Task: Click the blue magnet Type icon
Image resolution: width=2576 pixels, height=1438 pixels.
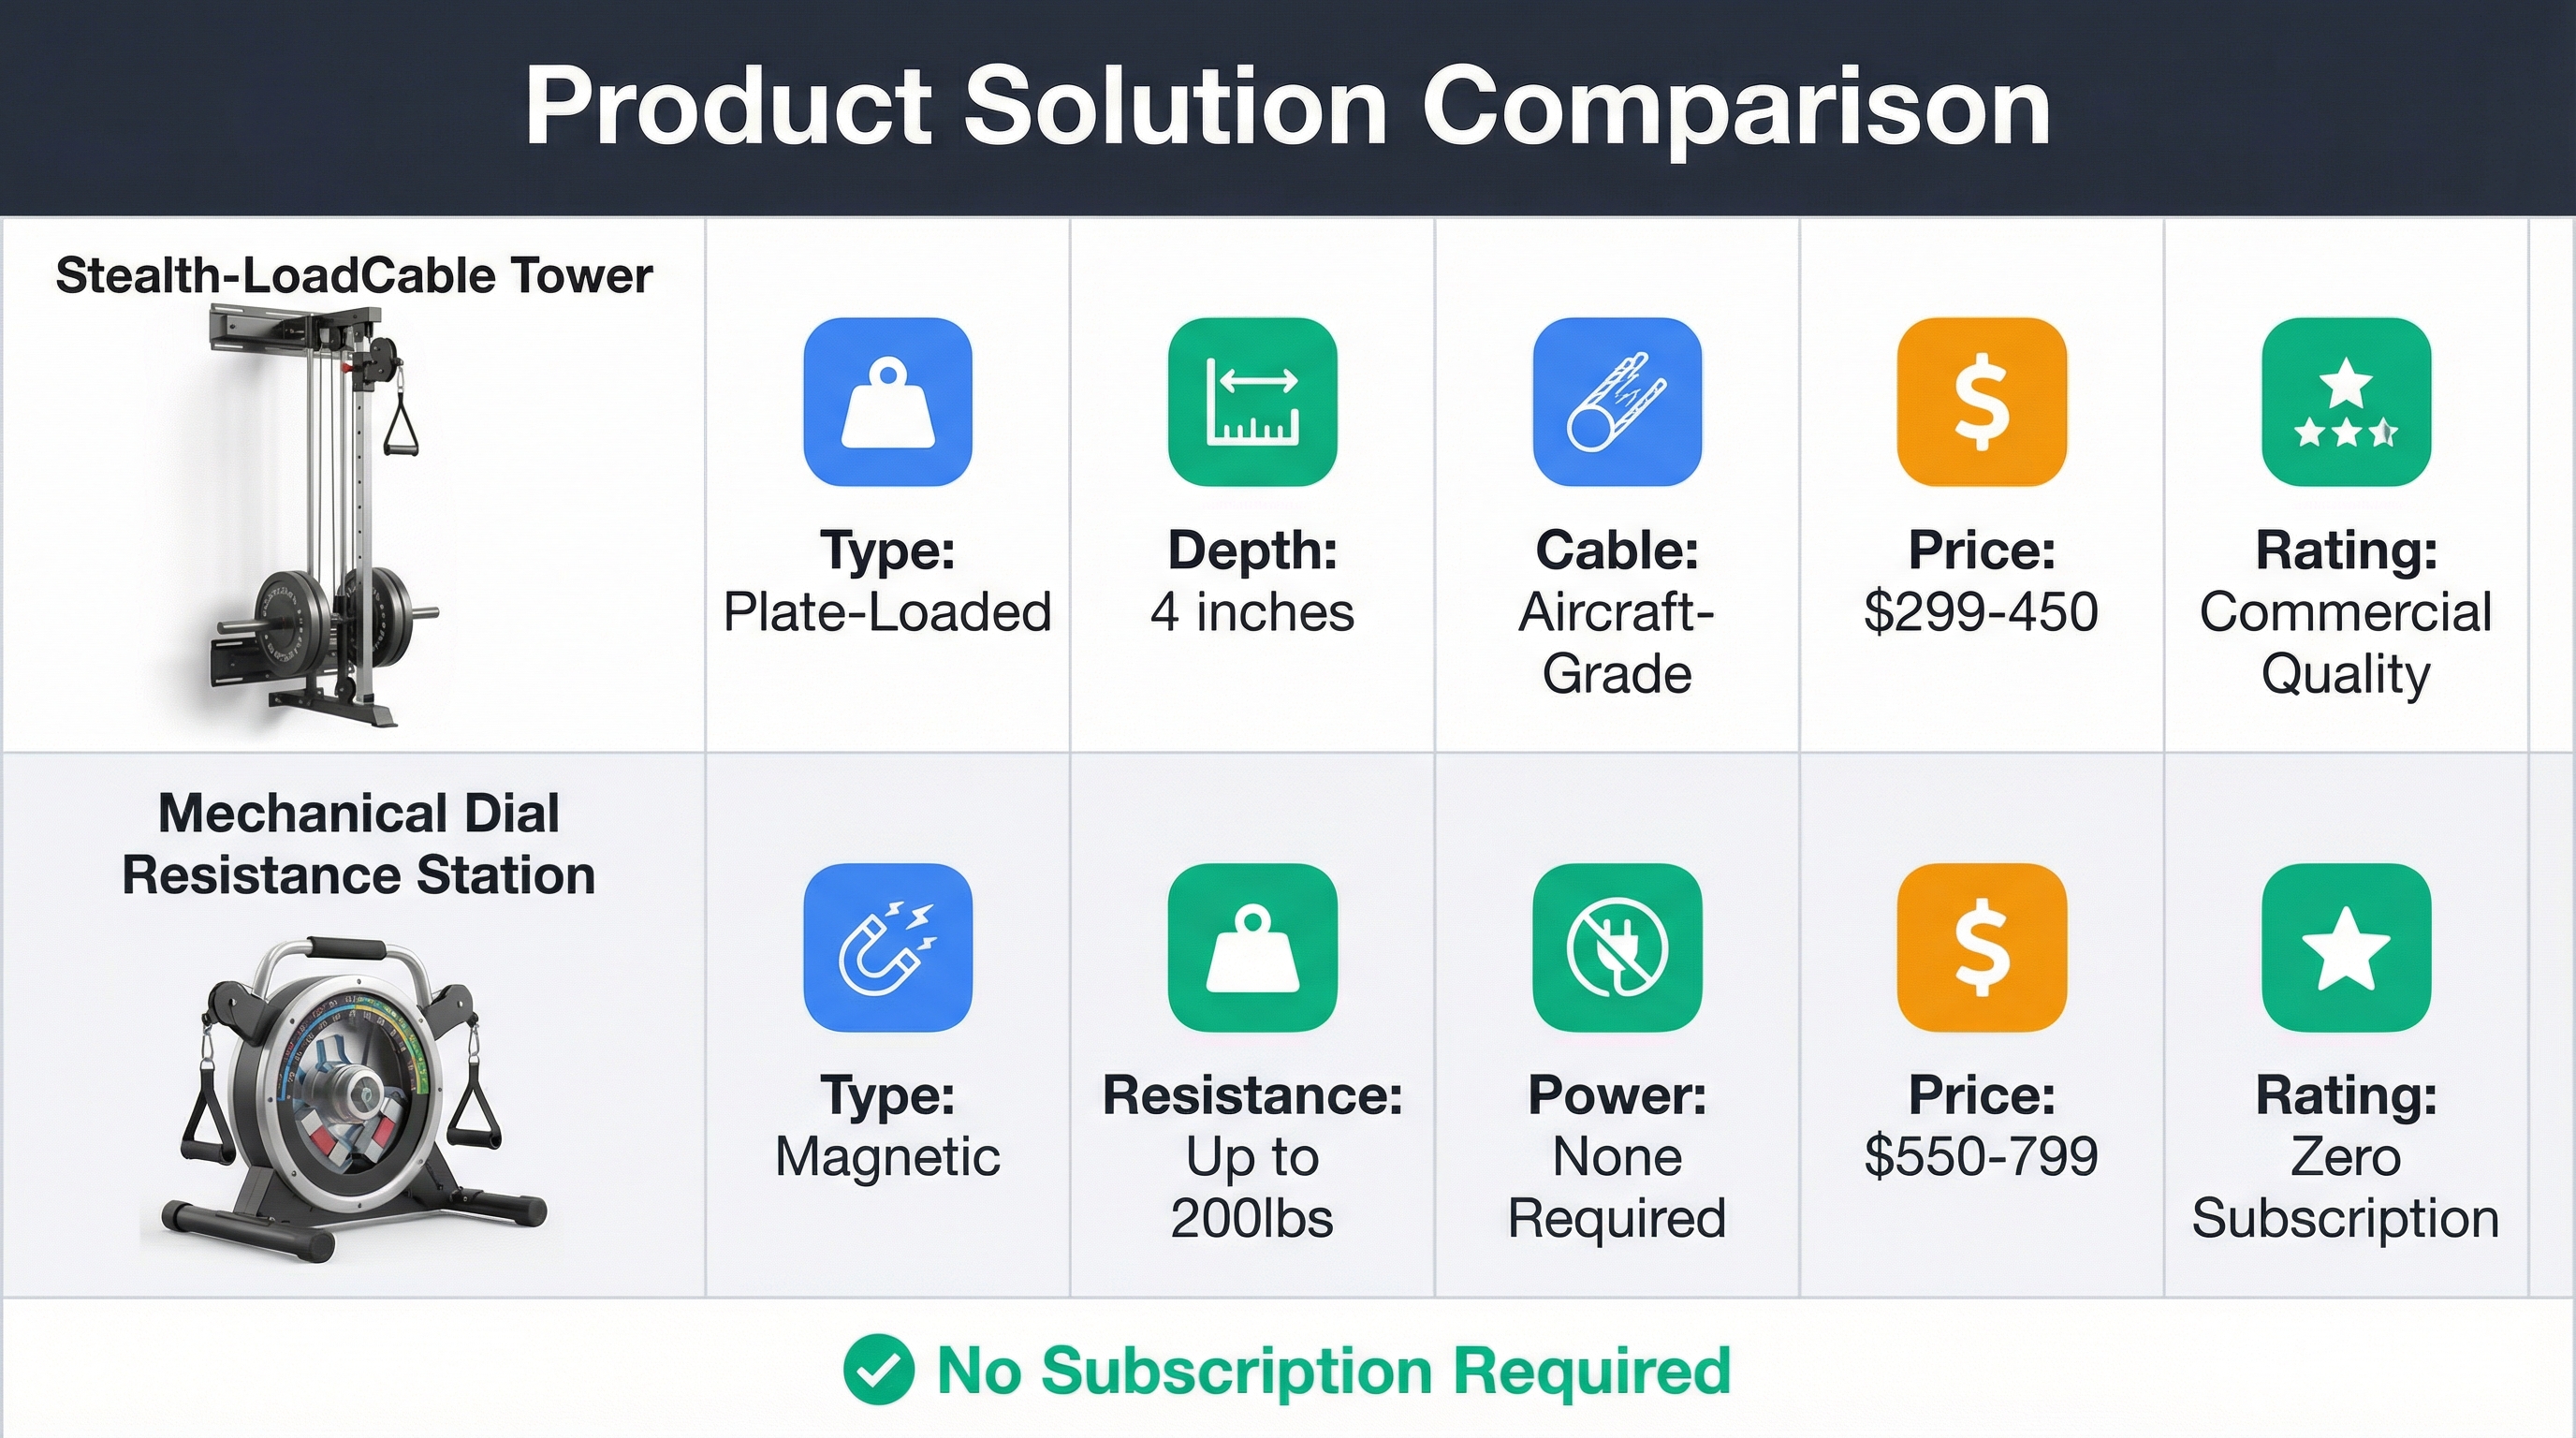Action: coord(888,947)
